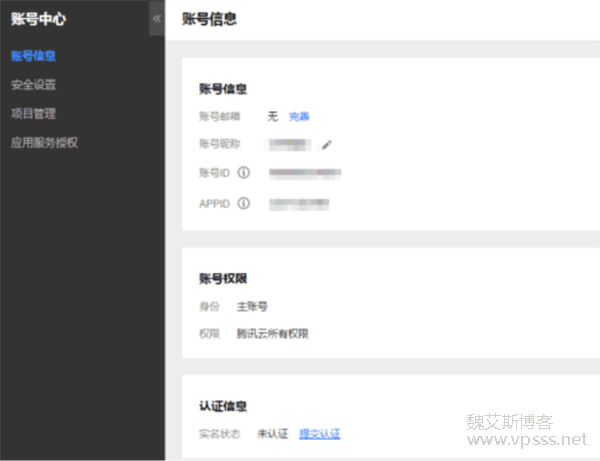600x461 pixels.
Task: Click the pencil icon to edit 账号昵称
Action: [327, 145]
